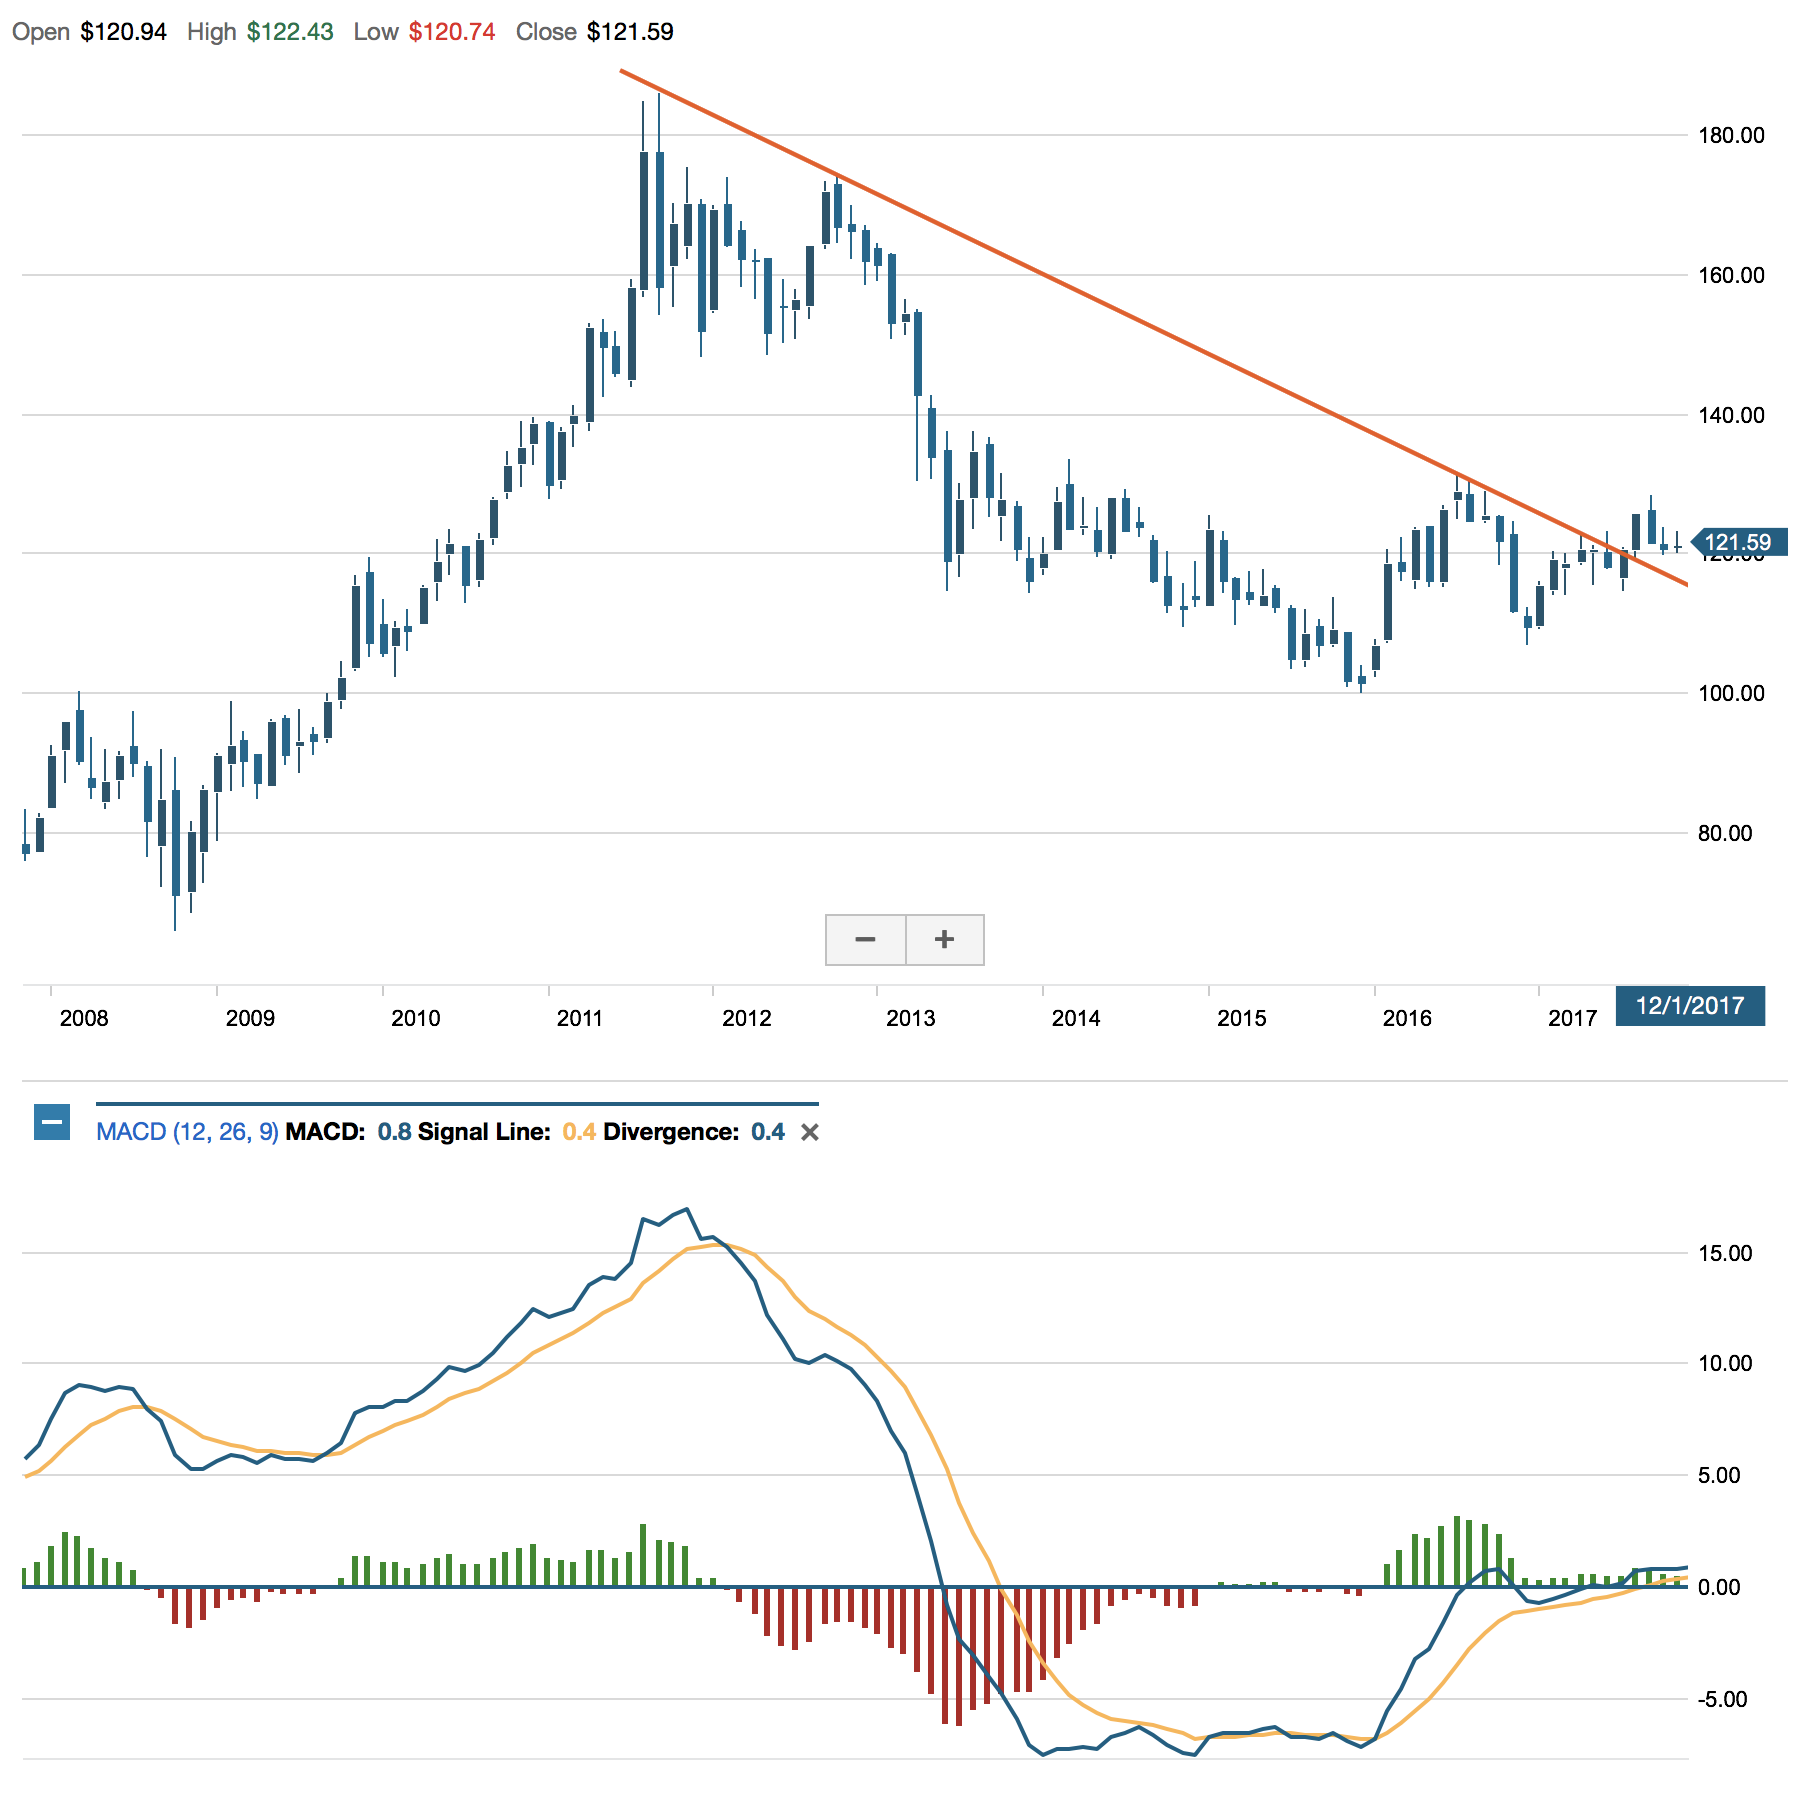Collapse the MACD indicator panel

[x=52, y=1122]
